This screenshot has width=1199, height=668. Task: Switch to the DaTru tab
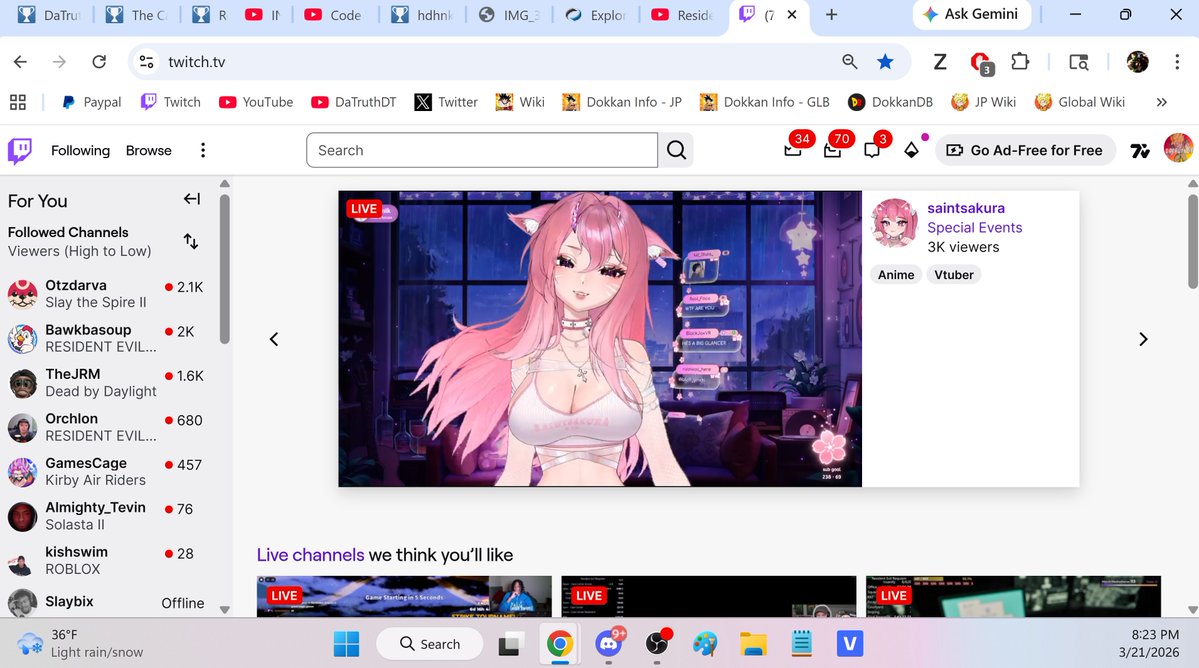pos(51,15)
